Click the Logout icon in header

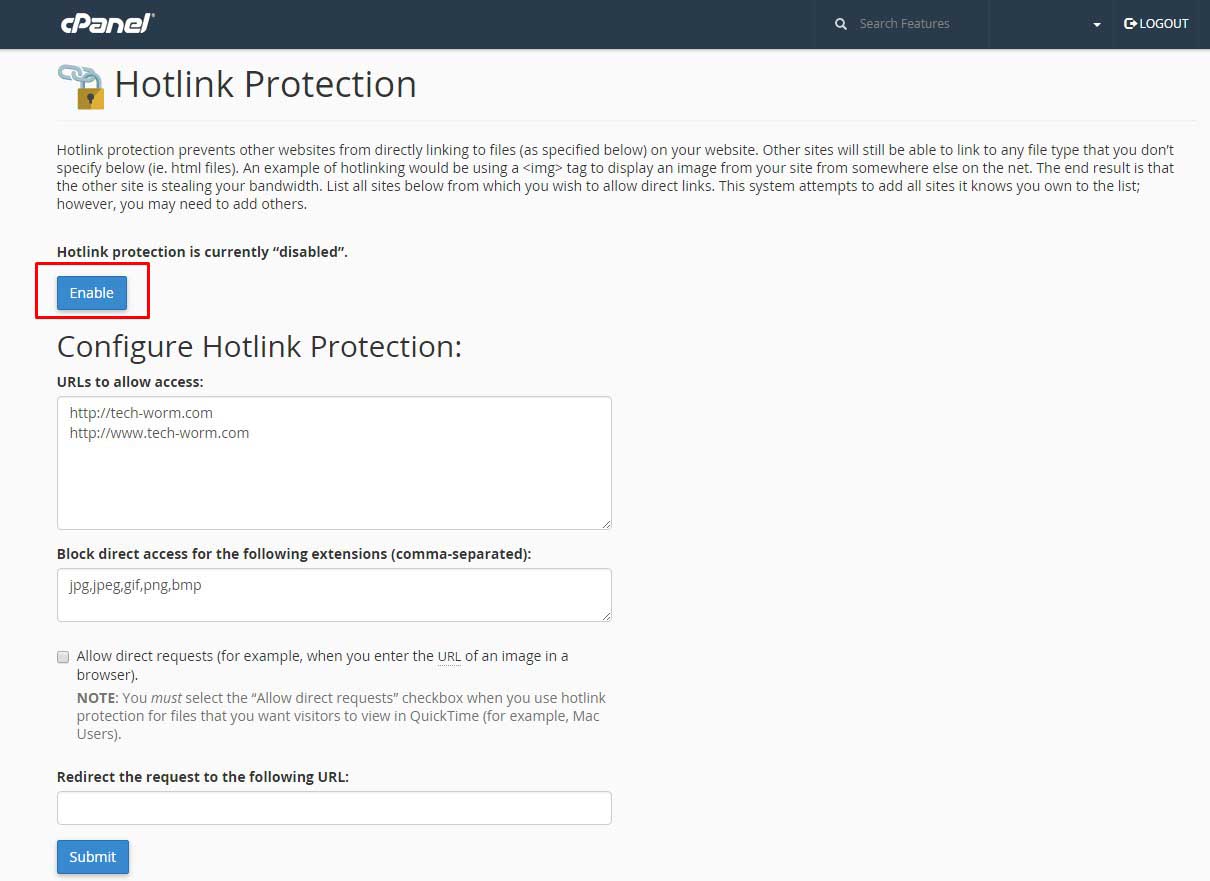click(1131, 24)
